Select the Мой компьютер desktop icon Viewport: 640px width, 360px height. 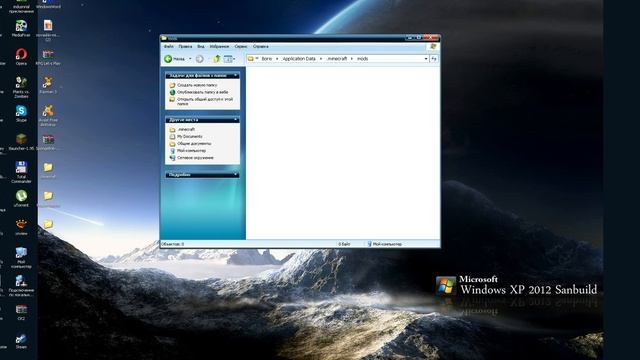coord(21,257)
